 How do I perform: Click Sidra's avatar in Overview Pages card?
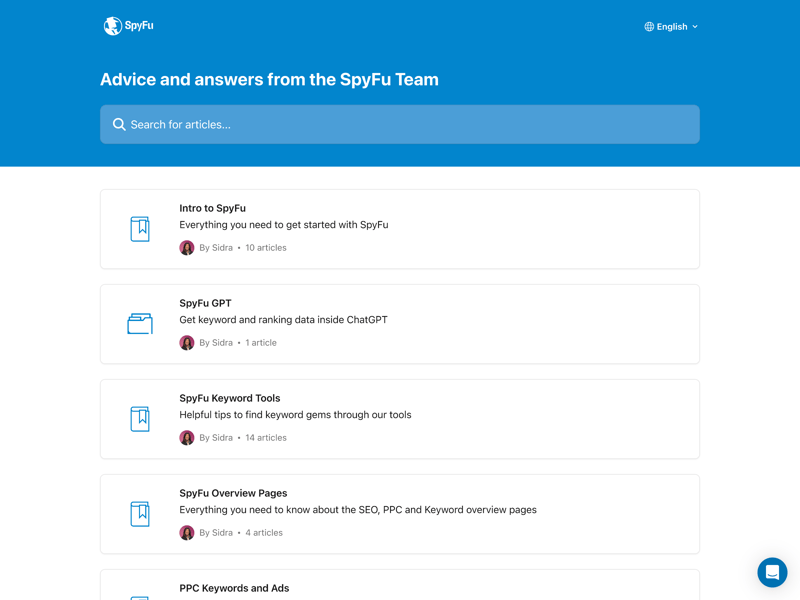[187, 533]
